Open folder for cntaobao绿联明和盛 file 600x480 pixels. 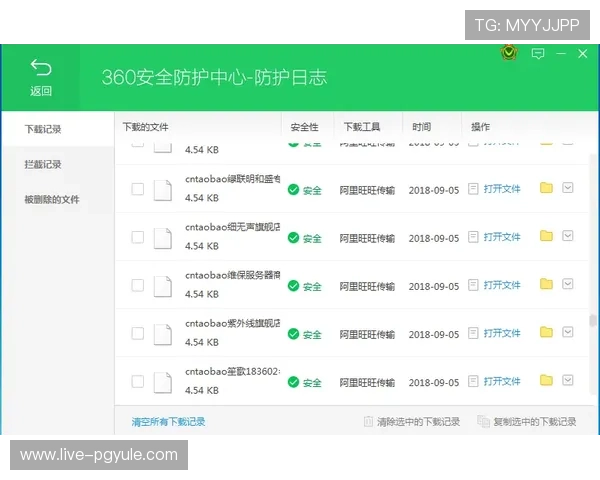(546, 188)
